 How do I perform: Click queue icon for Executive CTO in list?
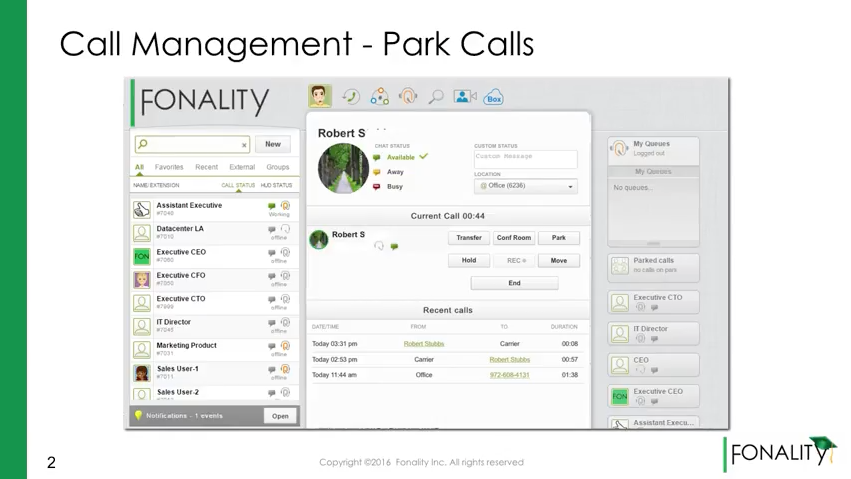[285, 299]
